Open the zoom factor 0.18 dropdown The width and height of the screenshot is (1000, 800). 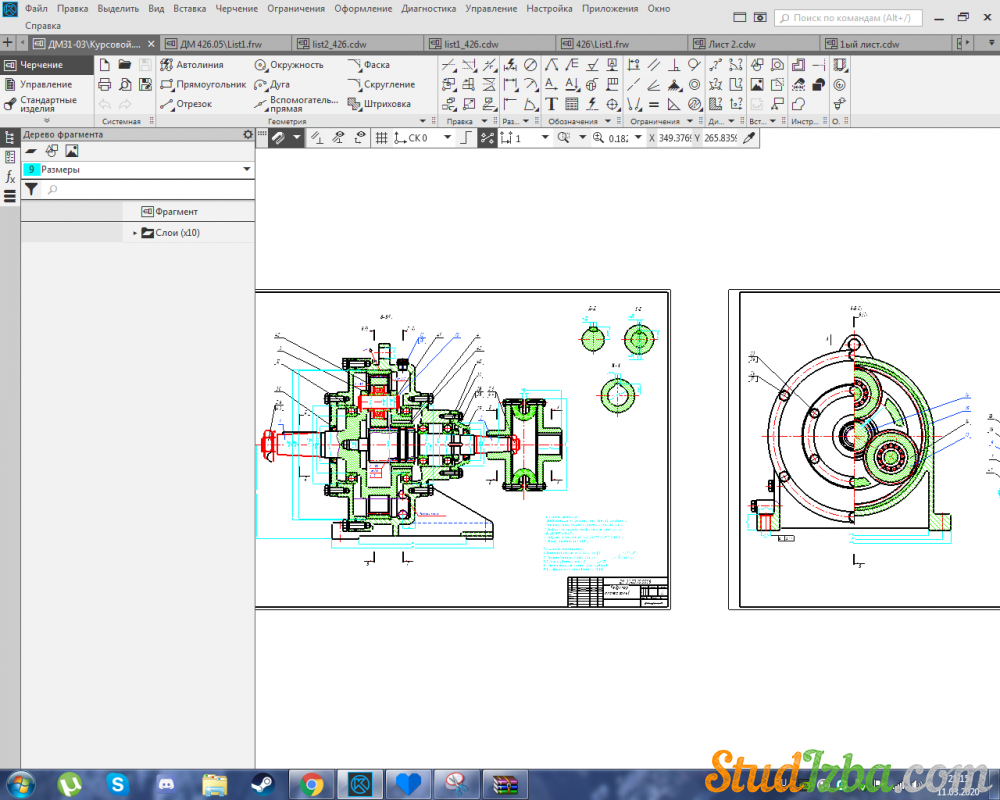click(638, 137)
